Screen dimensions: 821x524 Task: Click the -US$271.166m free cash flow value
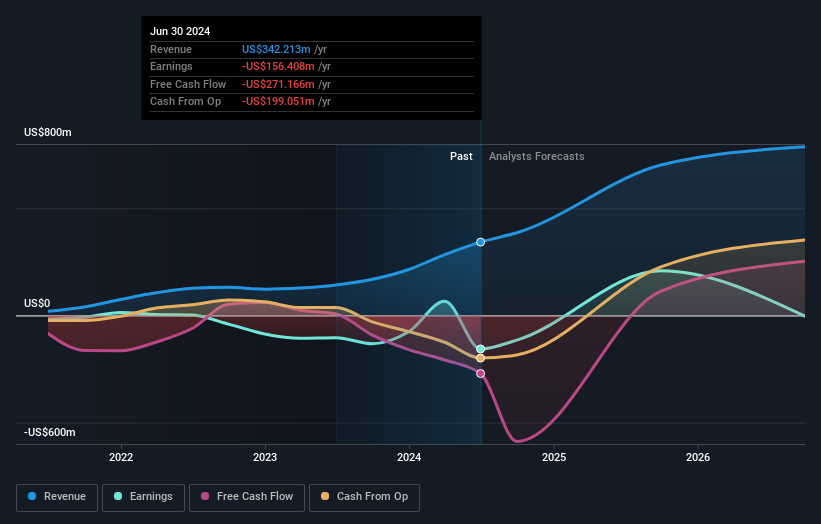click(278, 84)
